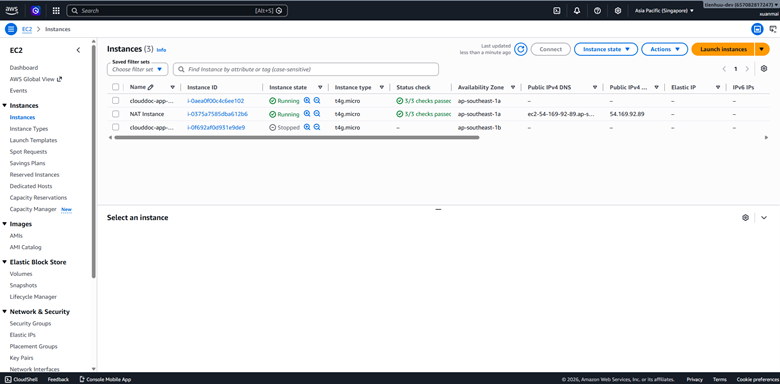780x384 pixels.
Task: Navigate to Security Groups
Action: [30, 323]
